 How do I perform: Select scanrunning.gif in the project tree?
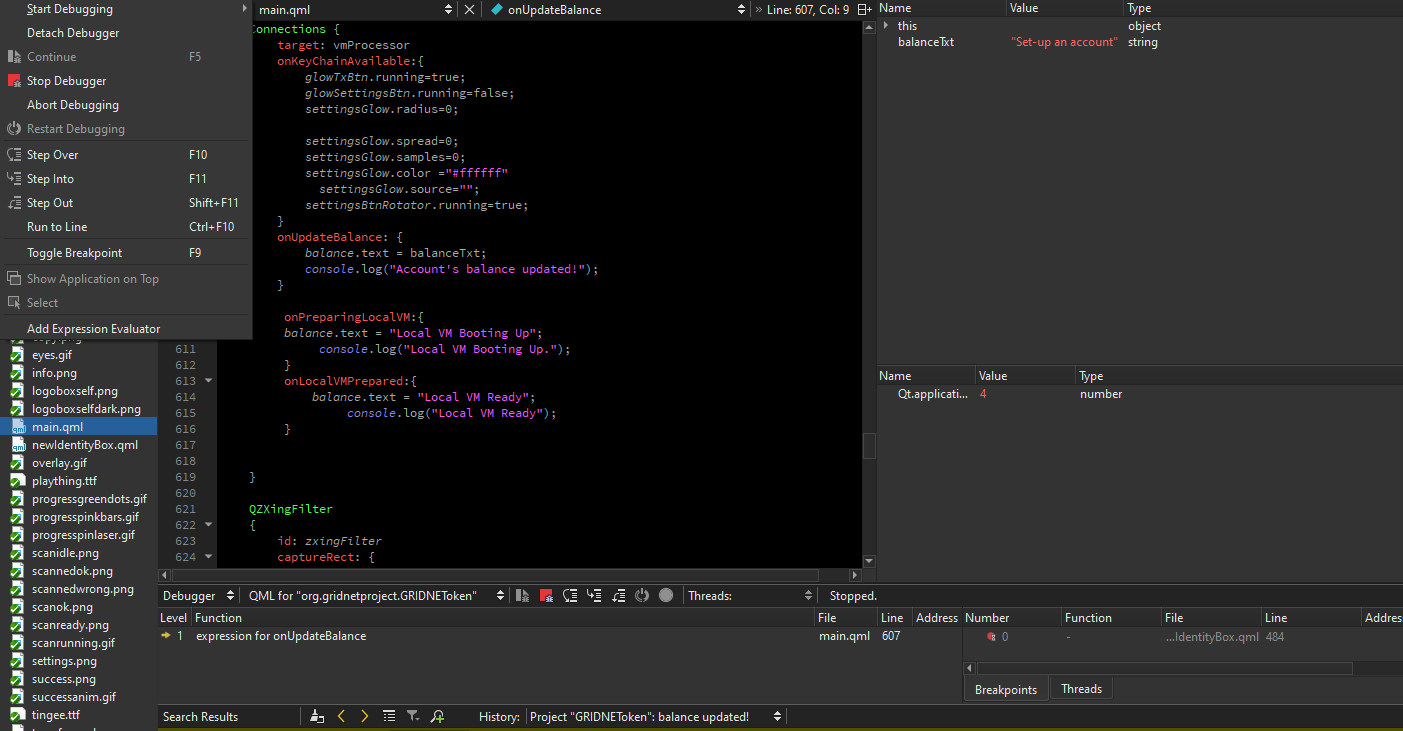[73, 642]
